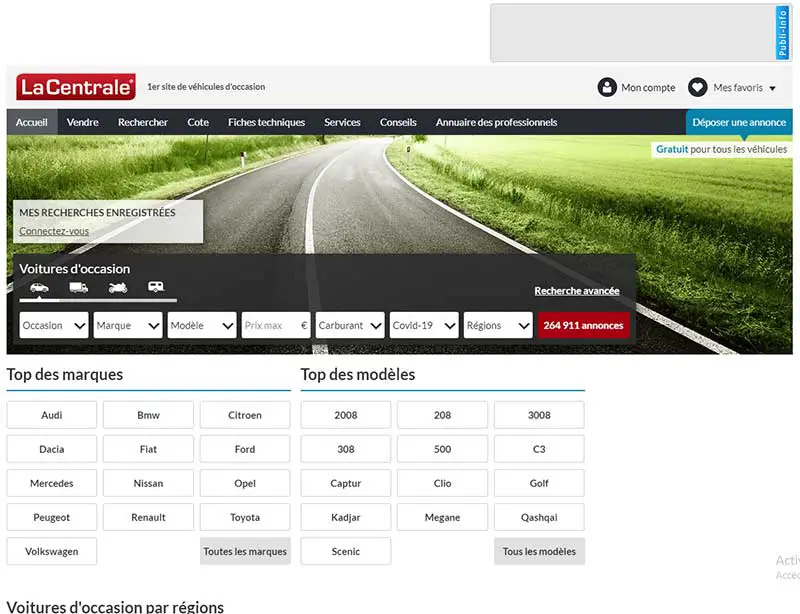Viewport: 800px width, 614px height.
Task: Select the Megane model button
Action: click(442, 517)
